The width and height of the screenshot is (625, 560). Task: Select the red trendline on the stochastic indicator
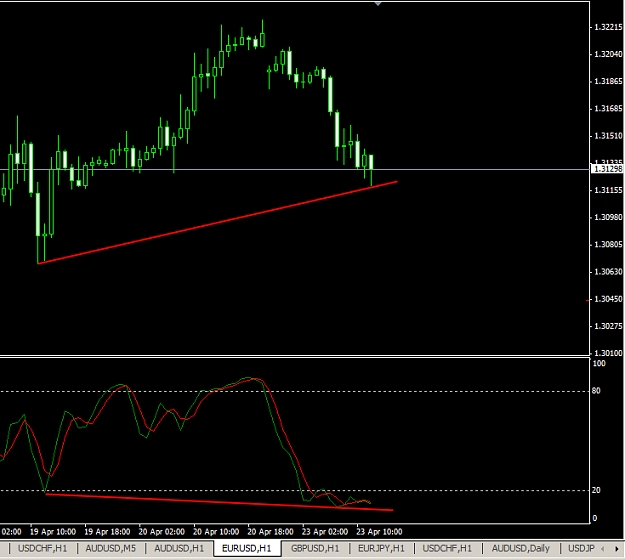[x=219, y=502]
